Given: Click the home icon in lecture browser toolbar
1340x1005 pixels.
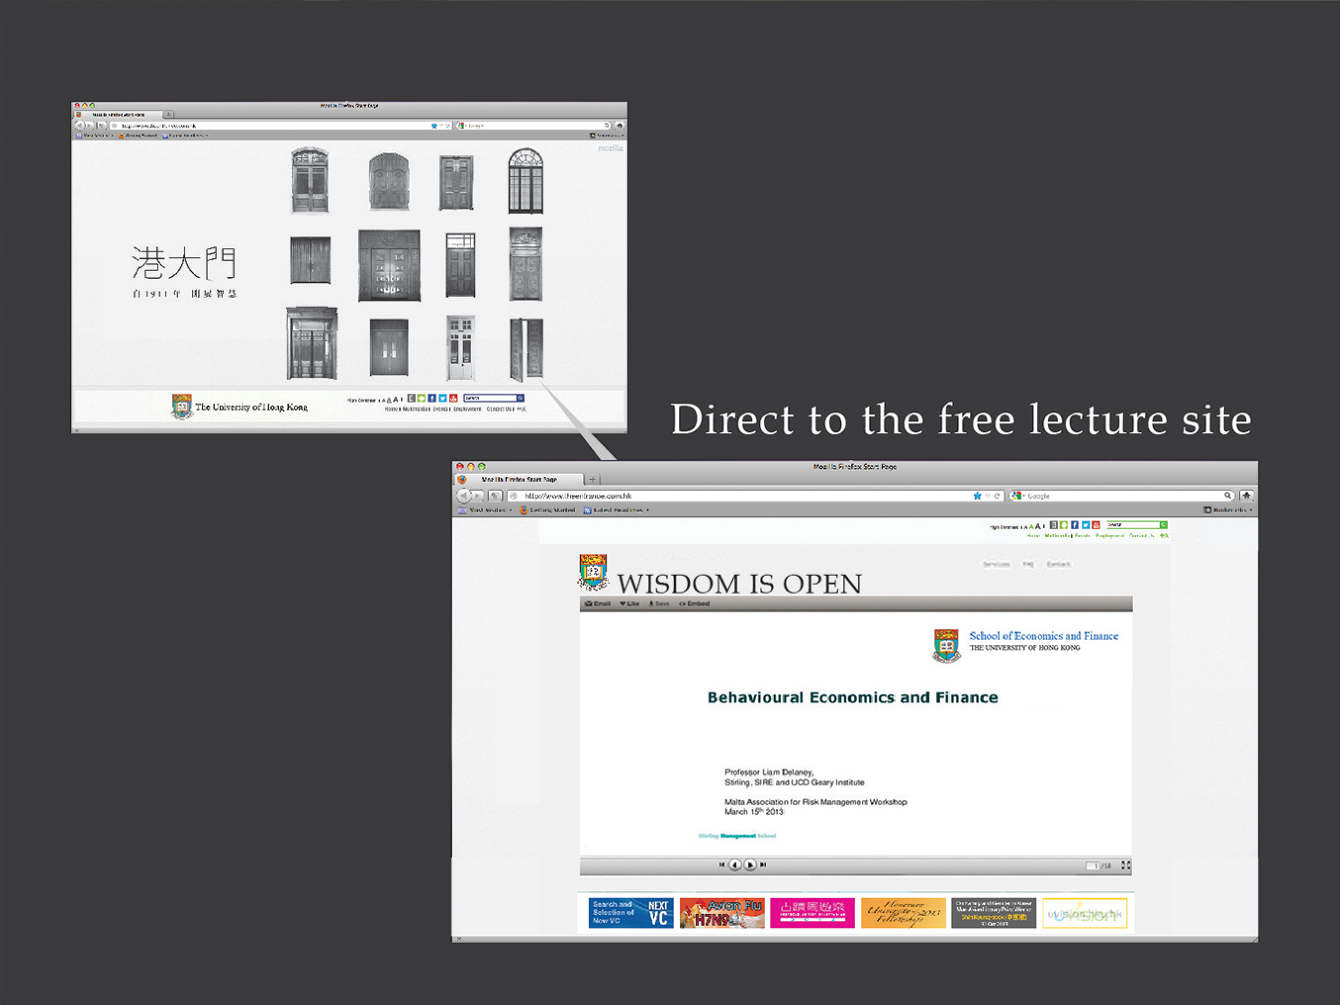Looking at the screenshot, I should tap(1246, 496).
